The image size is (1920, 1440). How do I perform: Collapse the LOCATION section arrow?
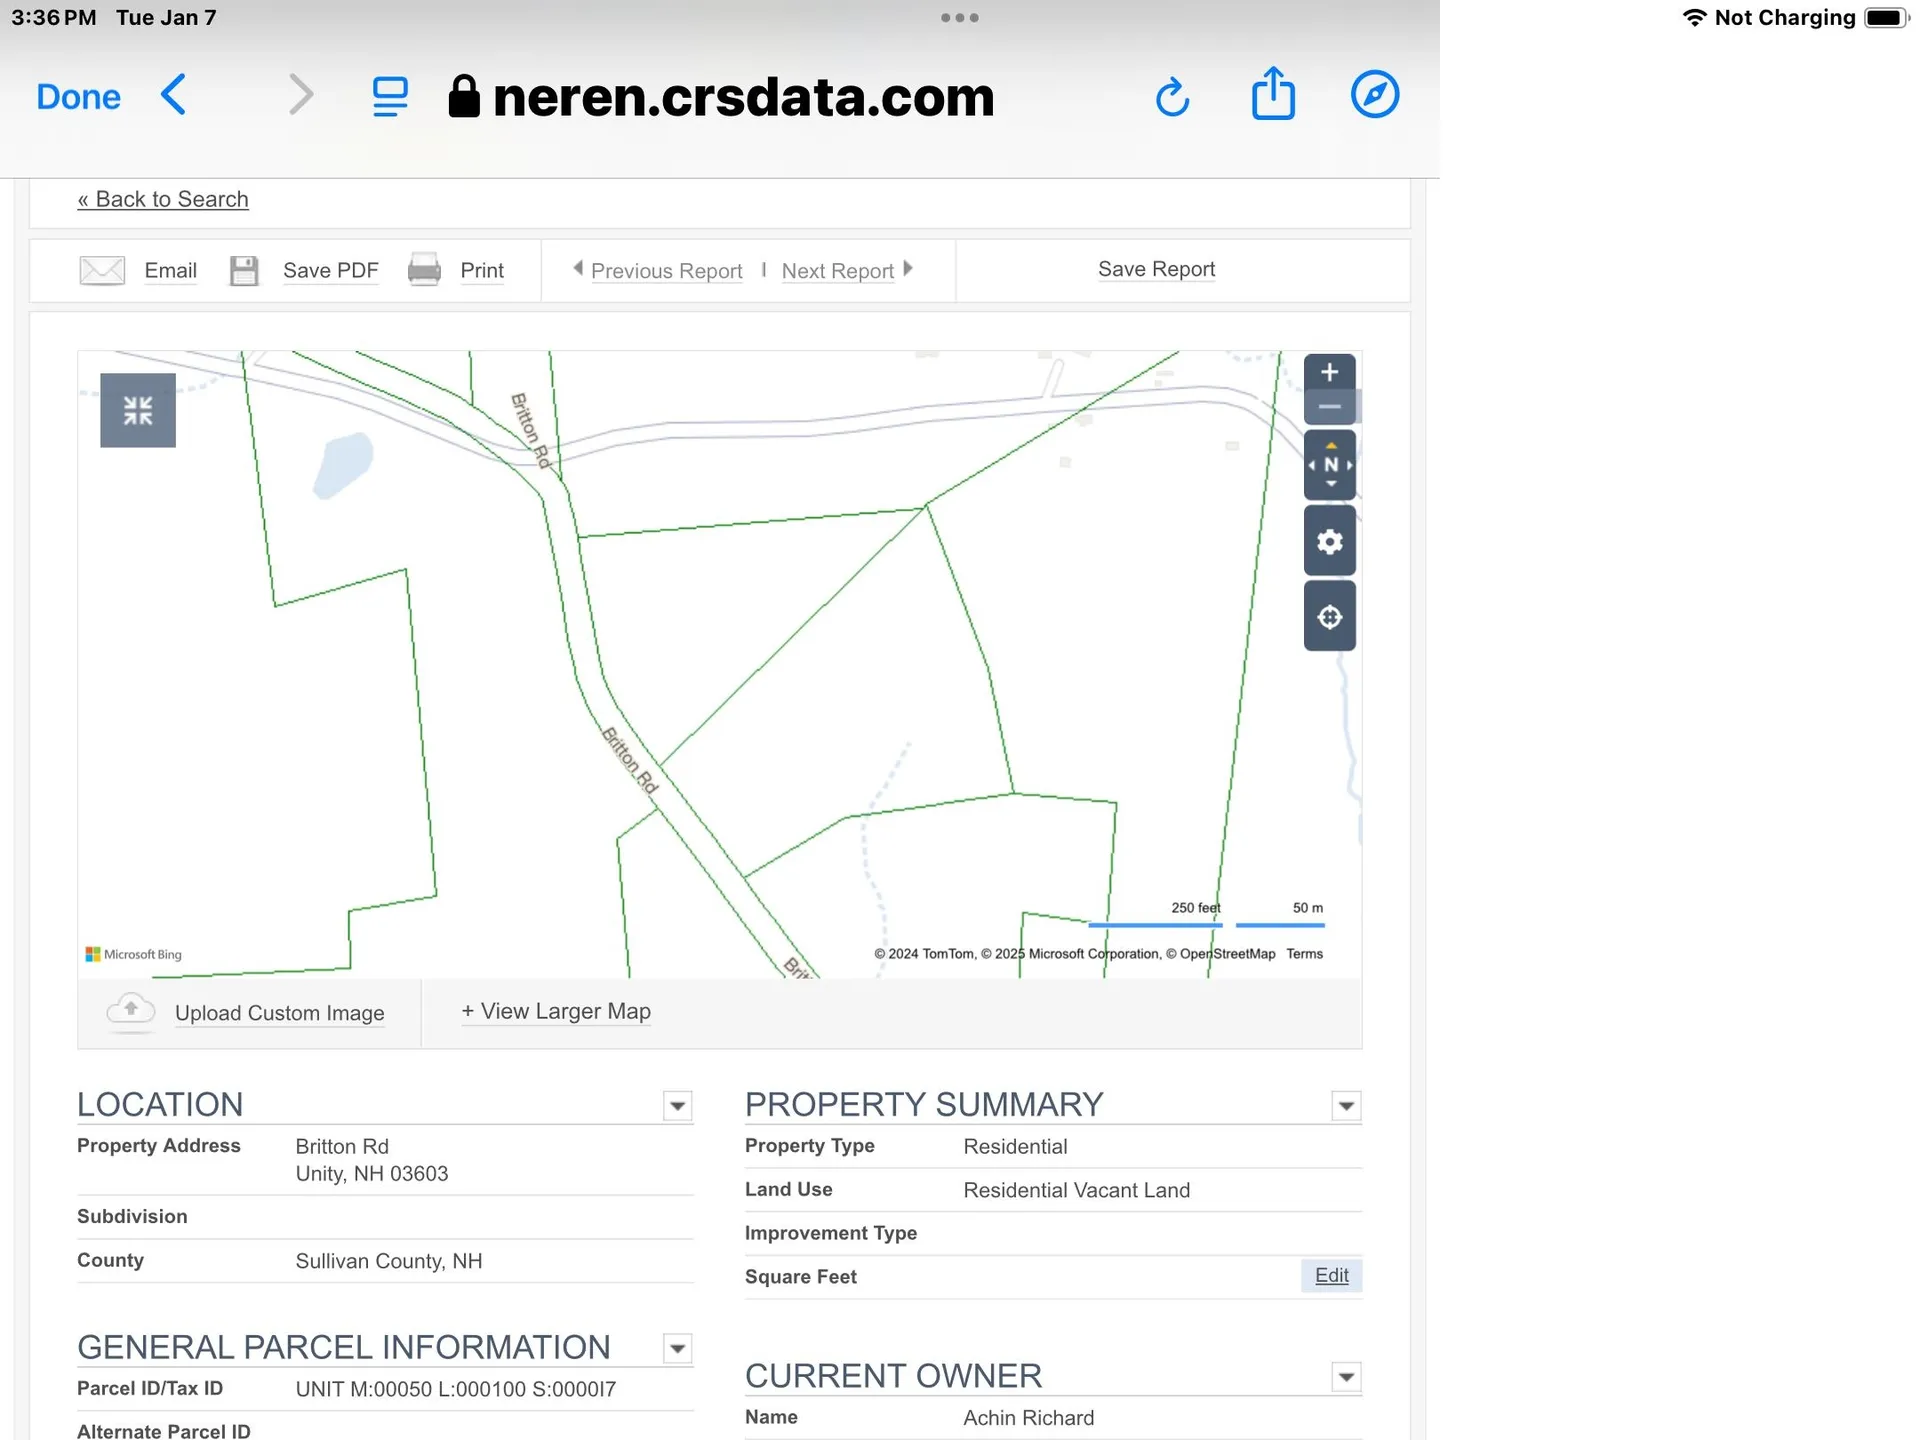pos(677,1106)
